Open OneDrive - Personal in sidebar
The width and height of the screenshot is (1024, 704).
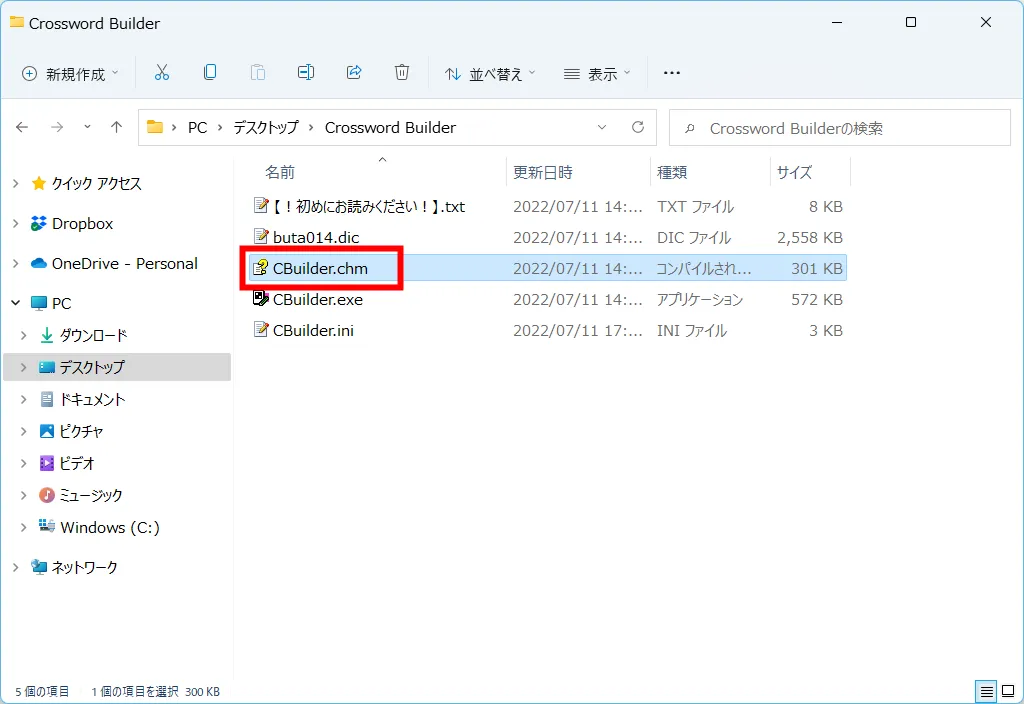click(125, 263)
